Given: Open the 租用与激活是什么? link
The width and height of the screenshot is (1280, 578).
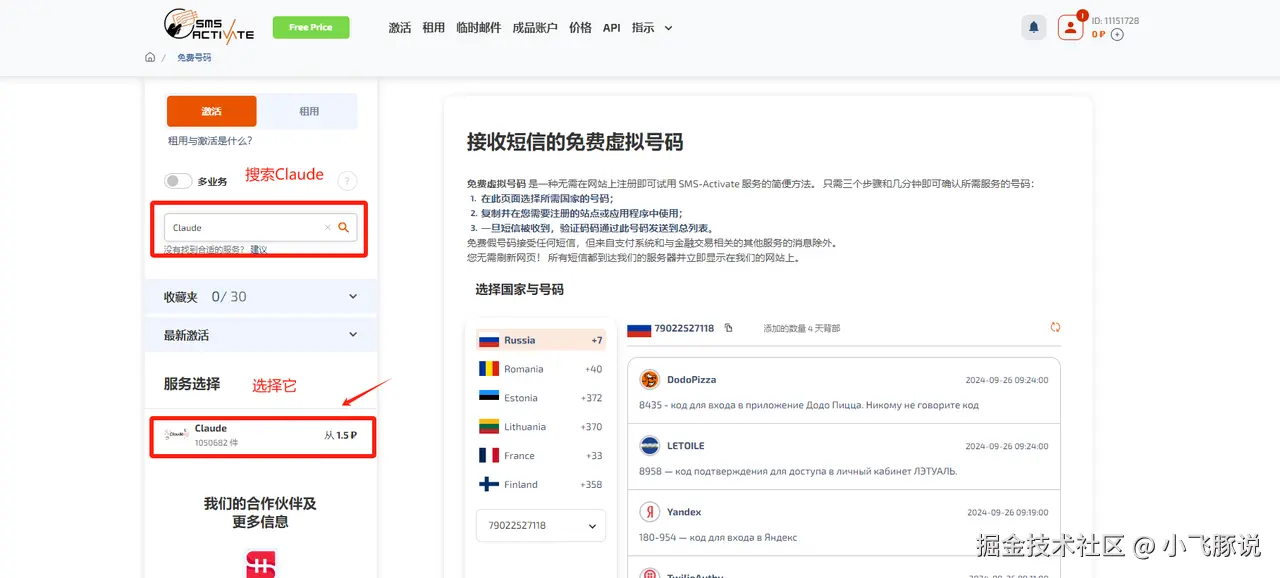Looking at the screenshot, I should pyautogui.click(x=210, y=141).
